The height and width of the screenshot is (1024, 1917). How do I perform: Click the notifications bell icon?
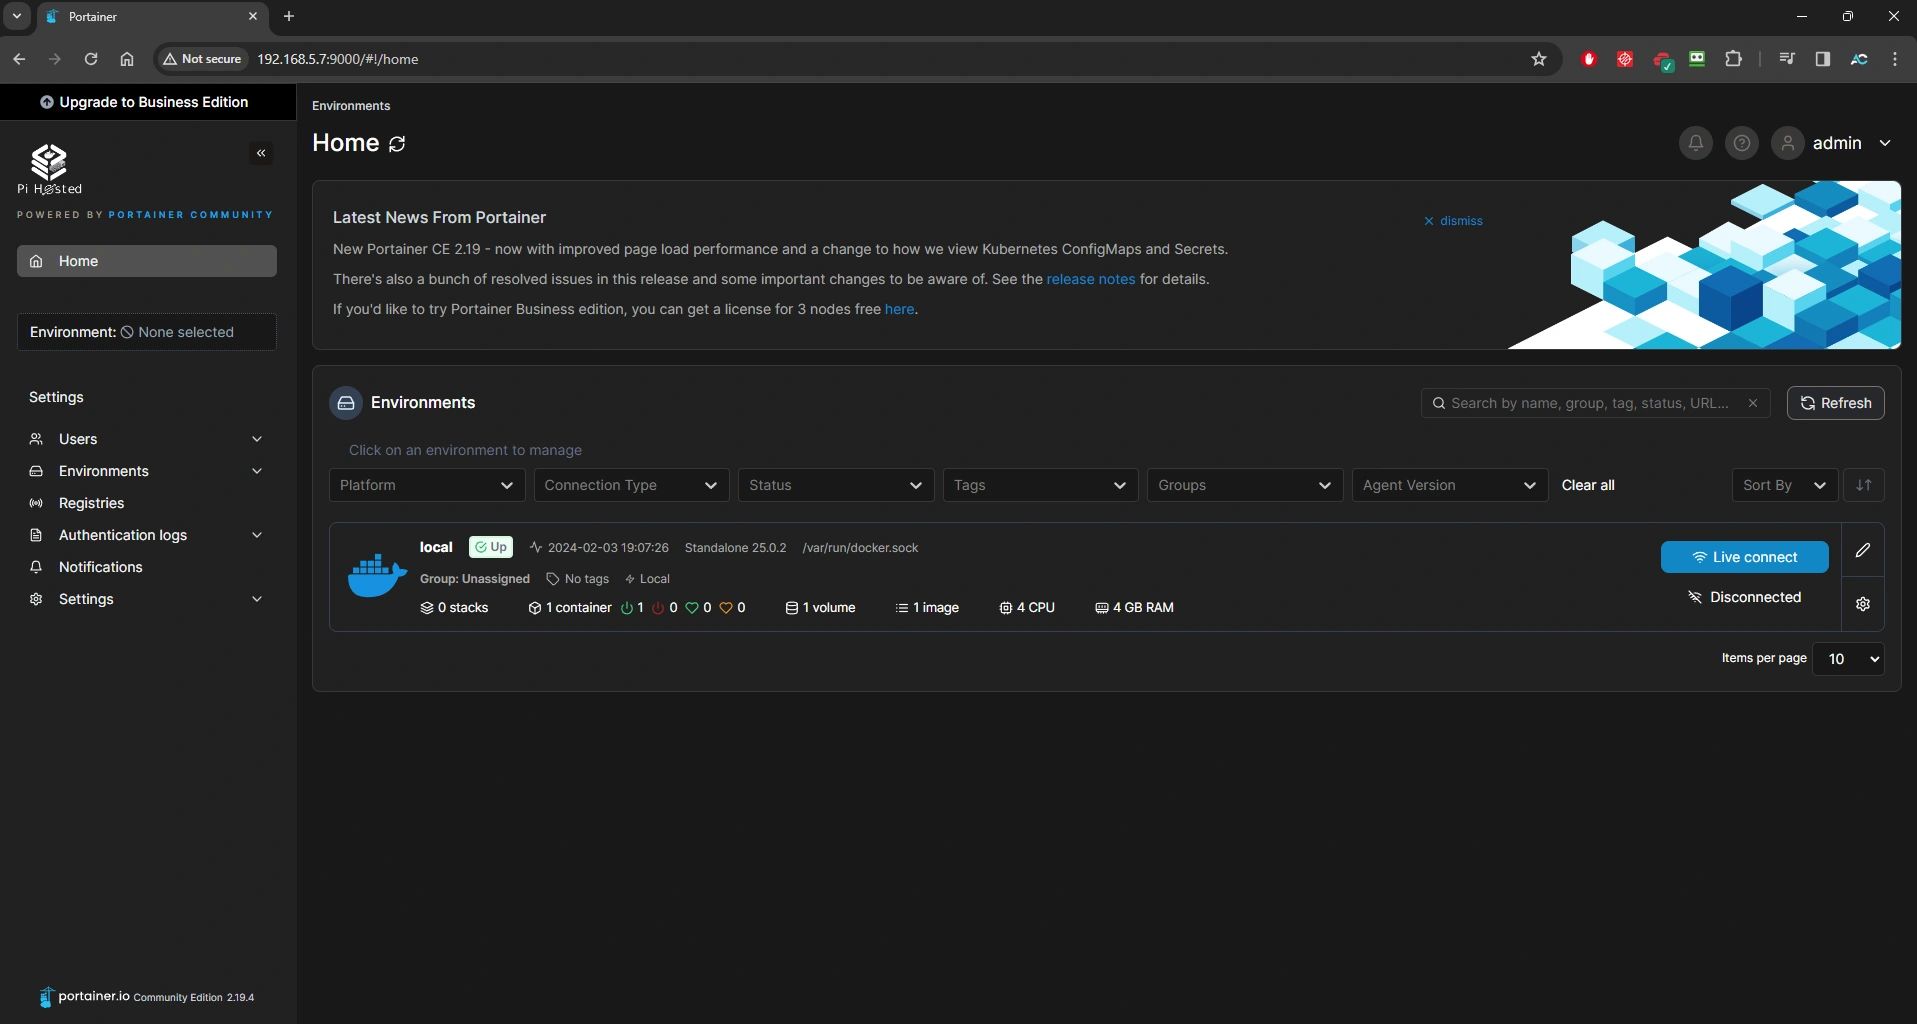click(1695, 143)
